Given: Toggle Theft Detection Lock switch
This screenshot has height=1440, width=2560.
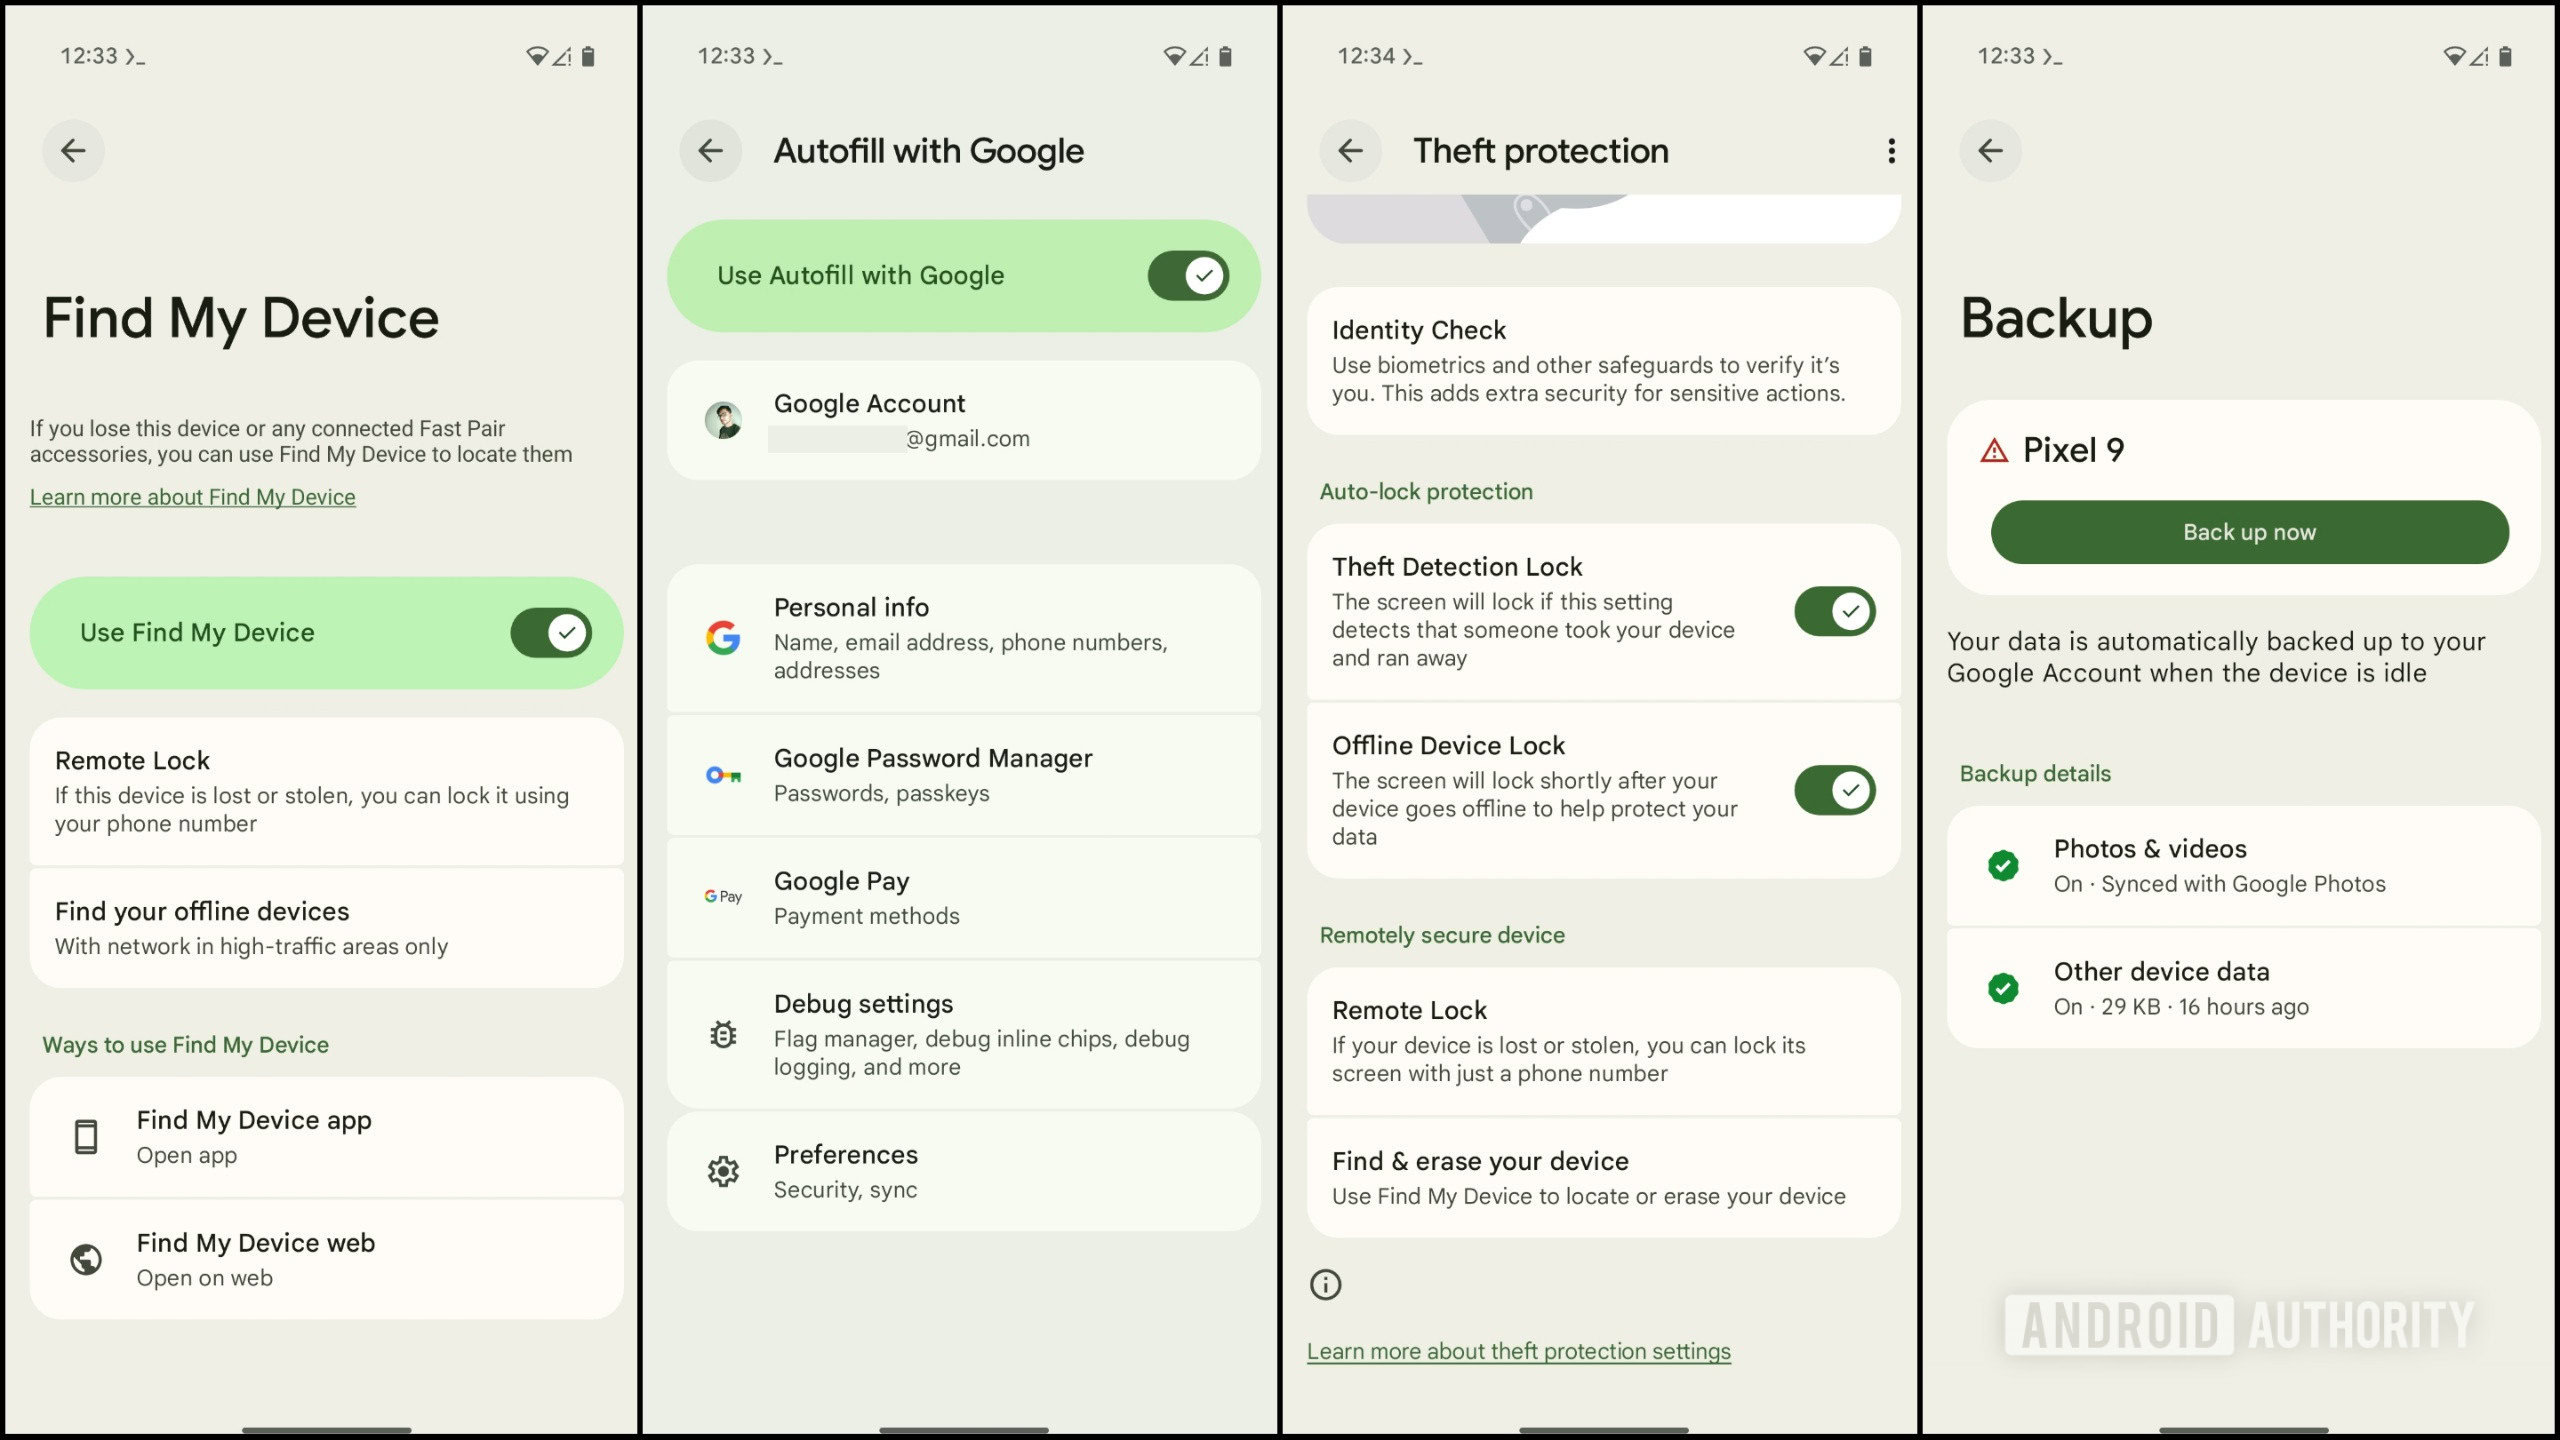Looking at the screenshot, I should click(x=1835, y=611).
